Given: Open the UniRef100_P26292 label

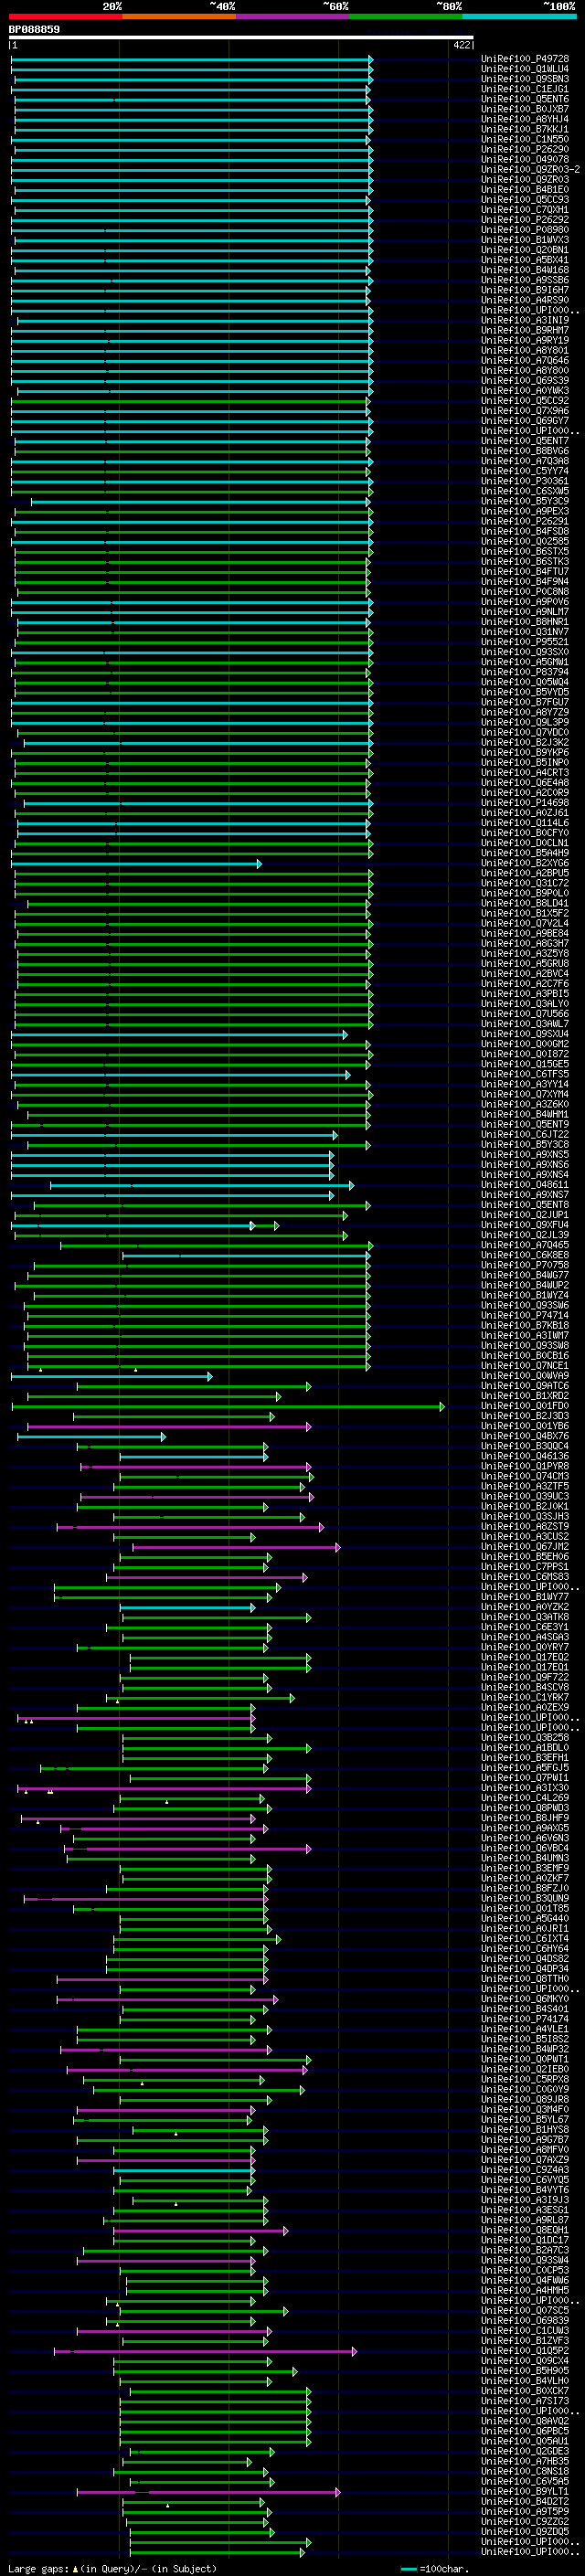Looking at the screenshot, I should [525, 220].
